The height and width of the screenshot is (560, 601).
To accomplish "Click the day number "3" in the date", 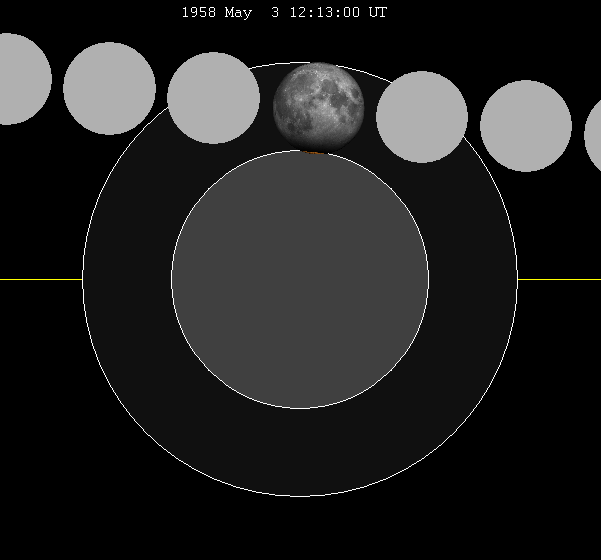I will (x=273, y=13).
